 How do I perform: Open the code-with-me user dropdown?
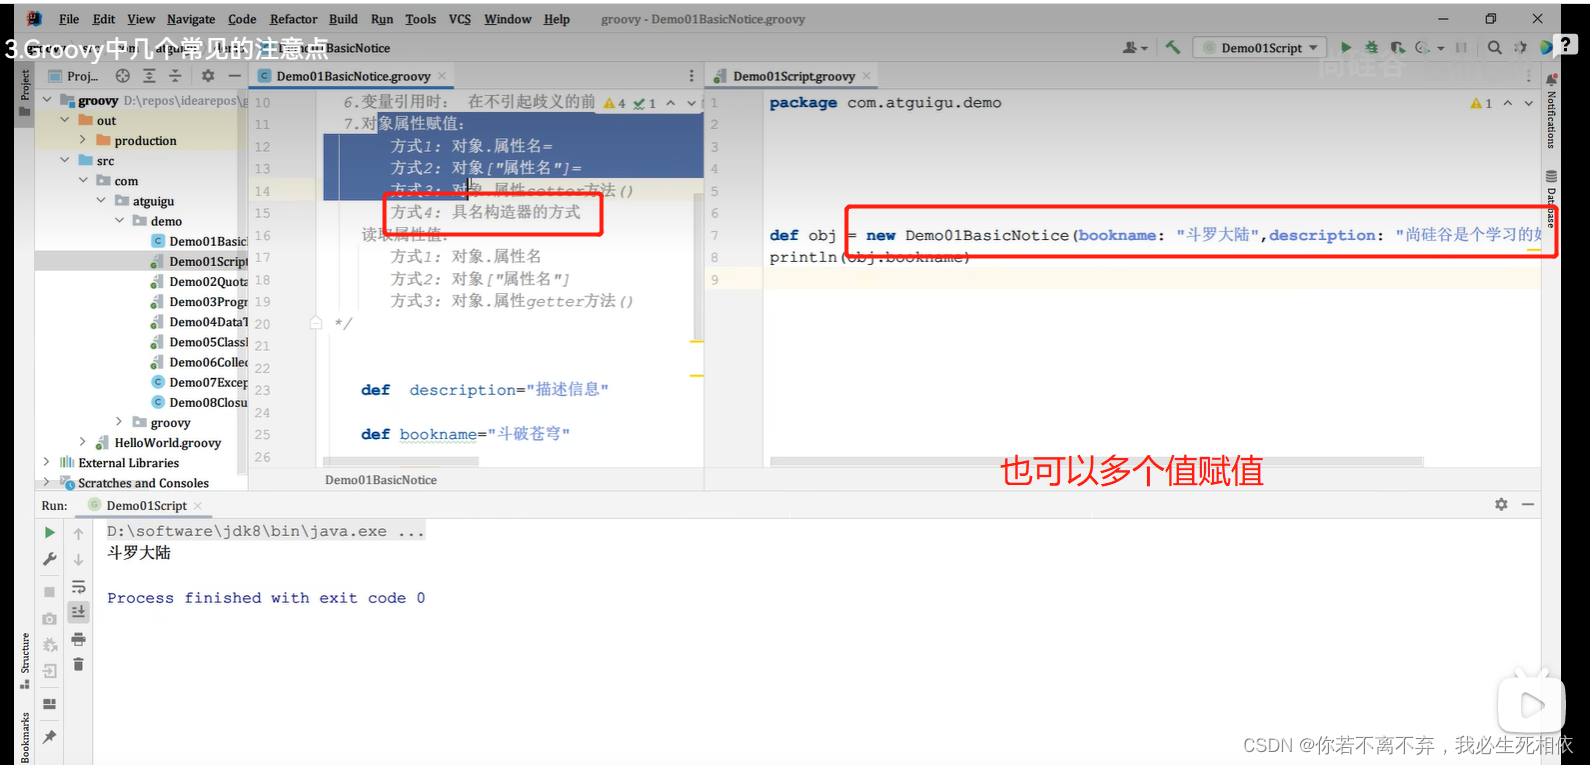pyautogui.click(x=1134, y=47)
